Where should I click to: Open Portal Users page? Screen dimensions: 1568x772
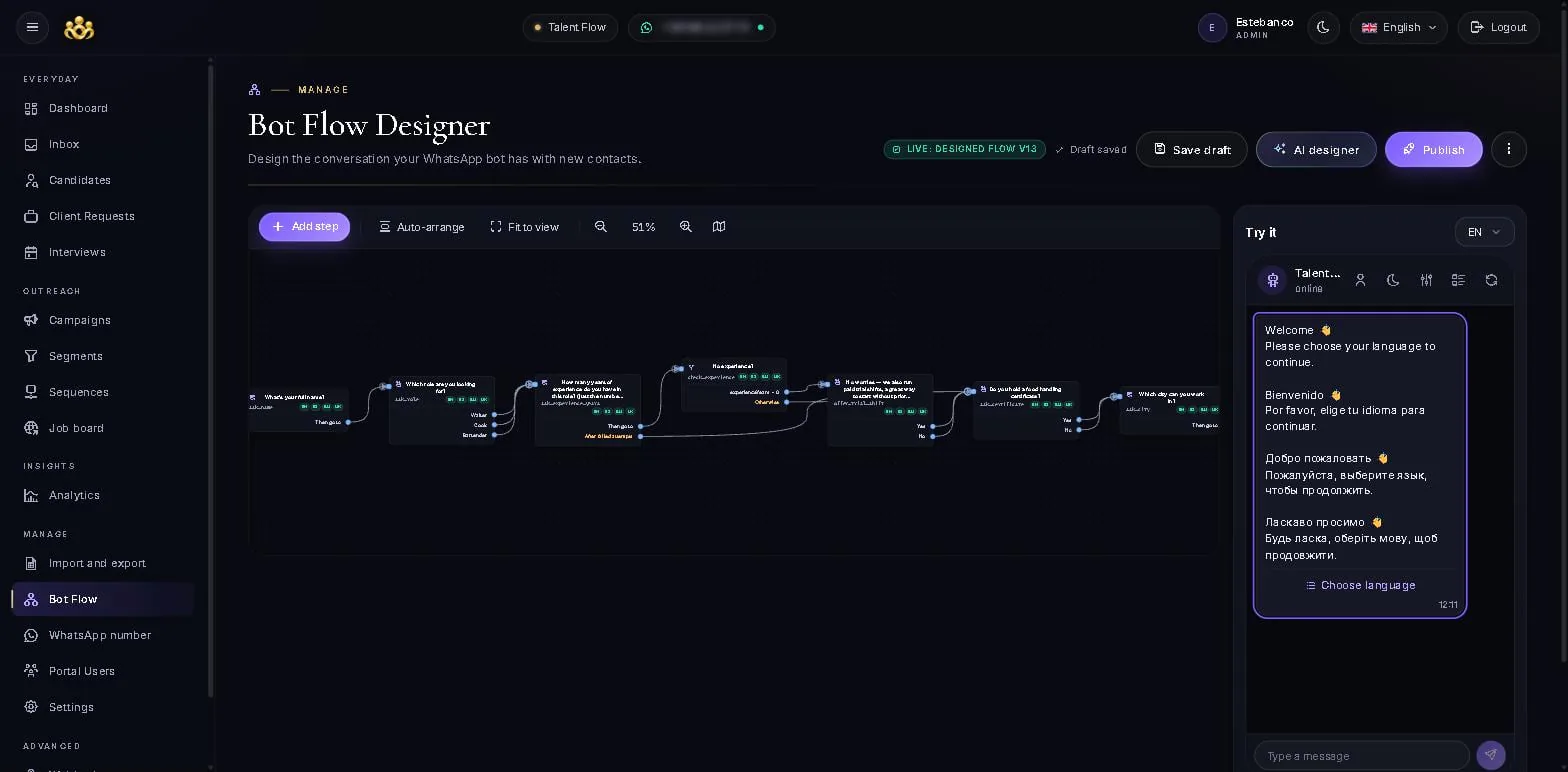(x=103, y=671)
